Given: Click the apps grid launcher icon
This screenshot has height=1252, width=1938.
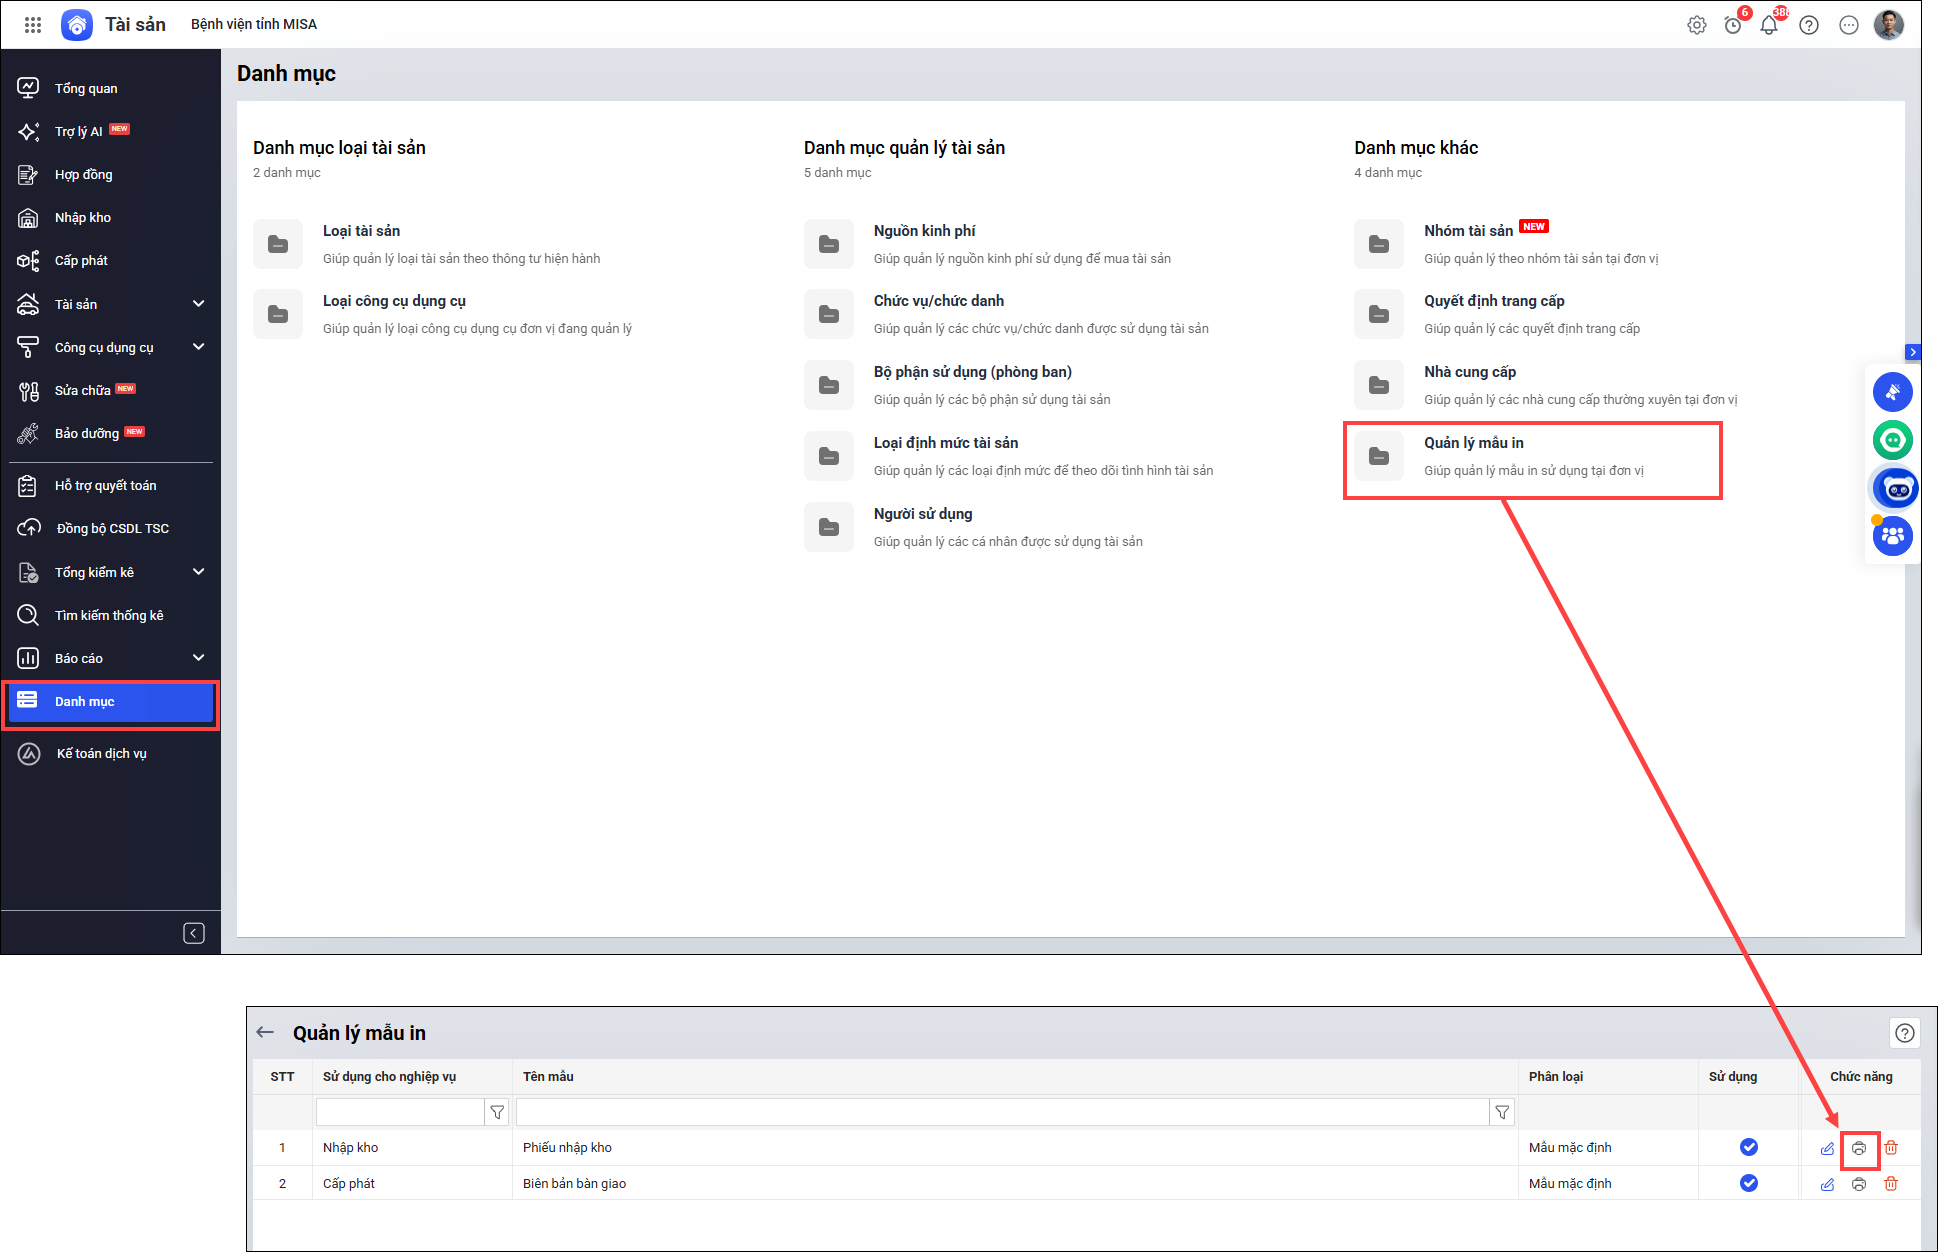Looking at the screenshot, I should pos(33,25).
